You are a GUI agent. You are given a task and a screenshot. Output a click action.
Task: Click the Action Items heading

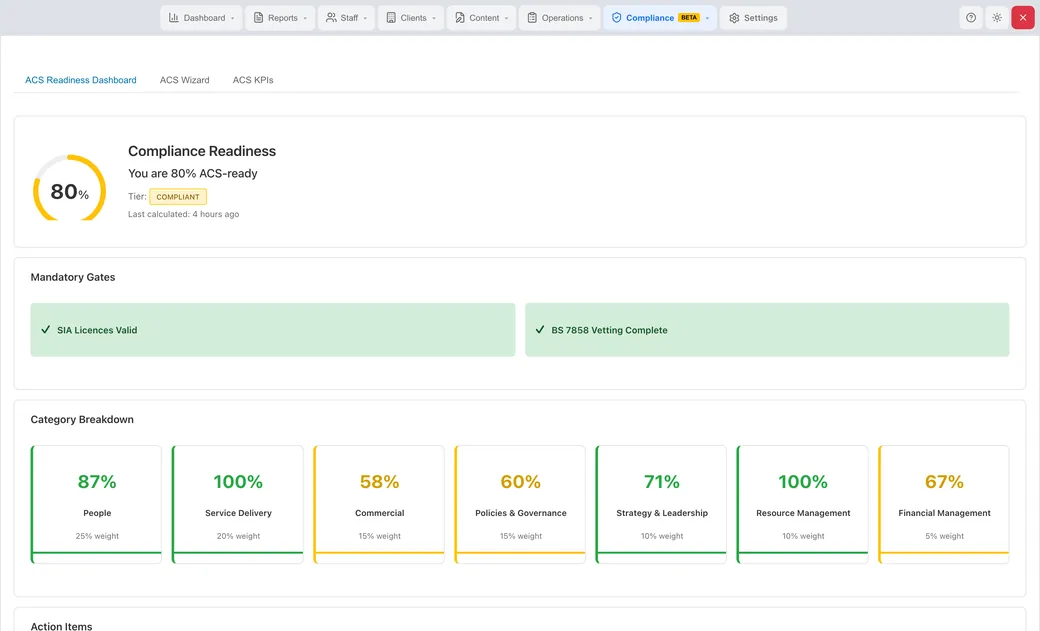61,626
